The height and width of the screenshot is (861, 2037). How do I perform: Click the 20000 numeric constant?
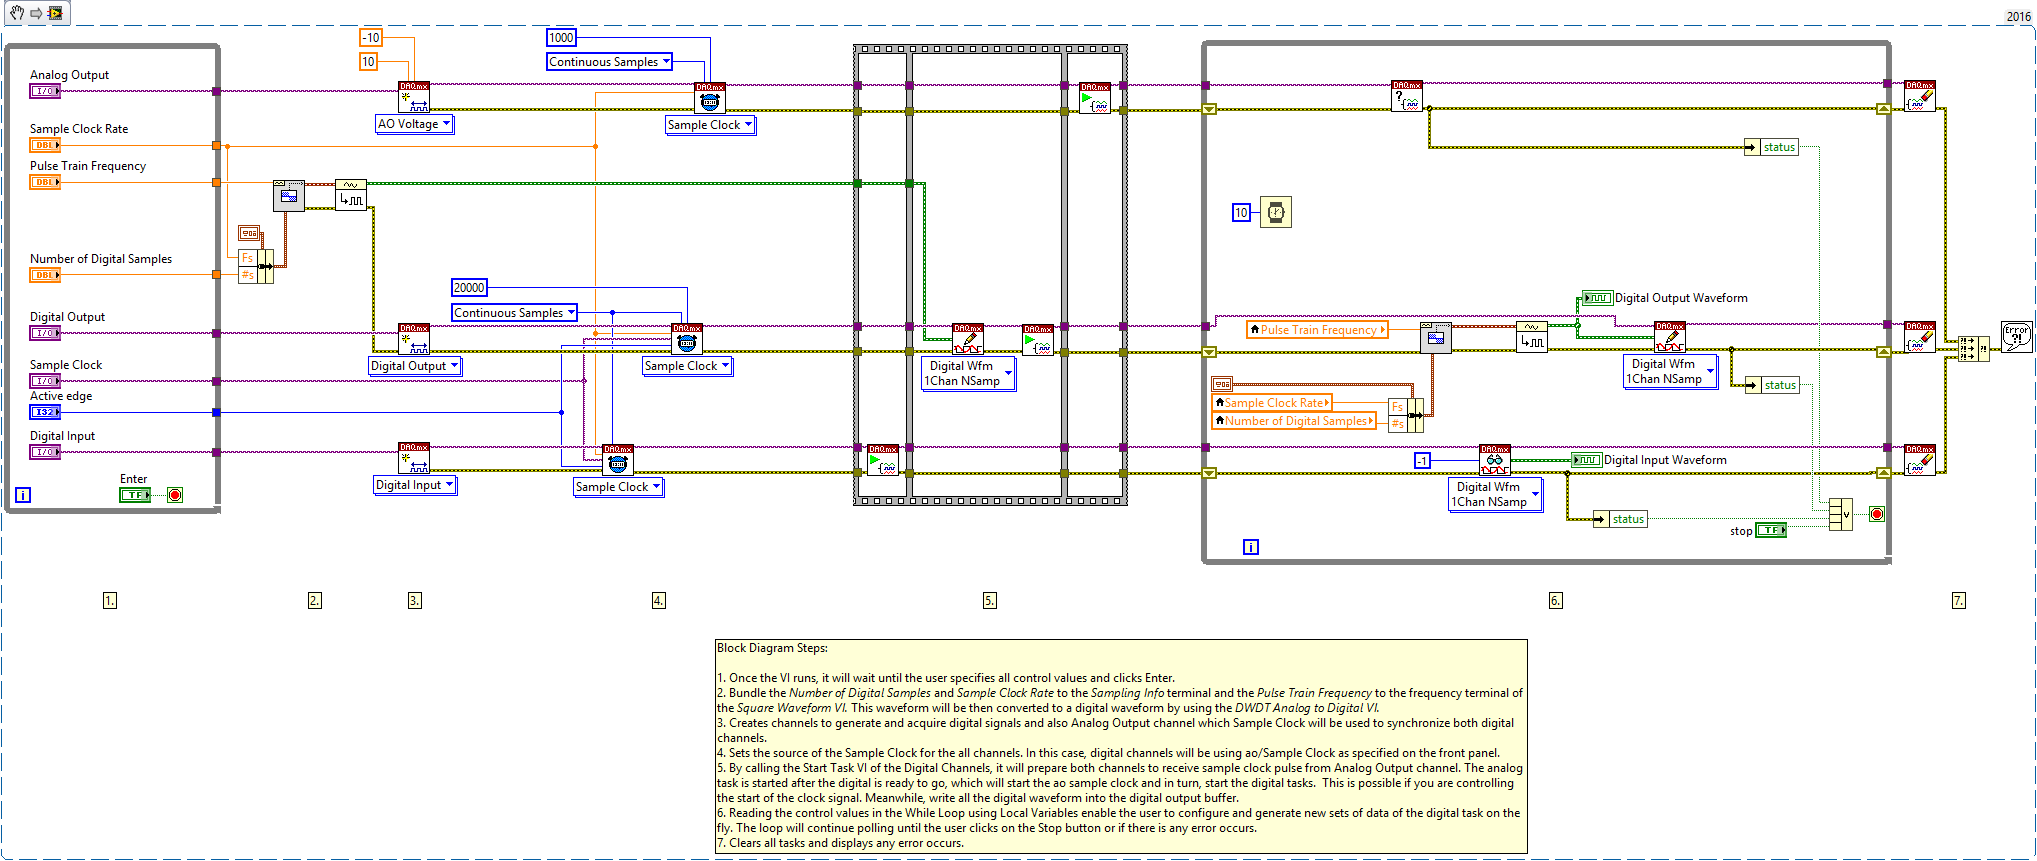[469, 288]
